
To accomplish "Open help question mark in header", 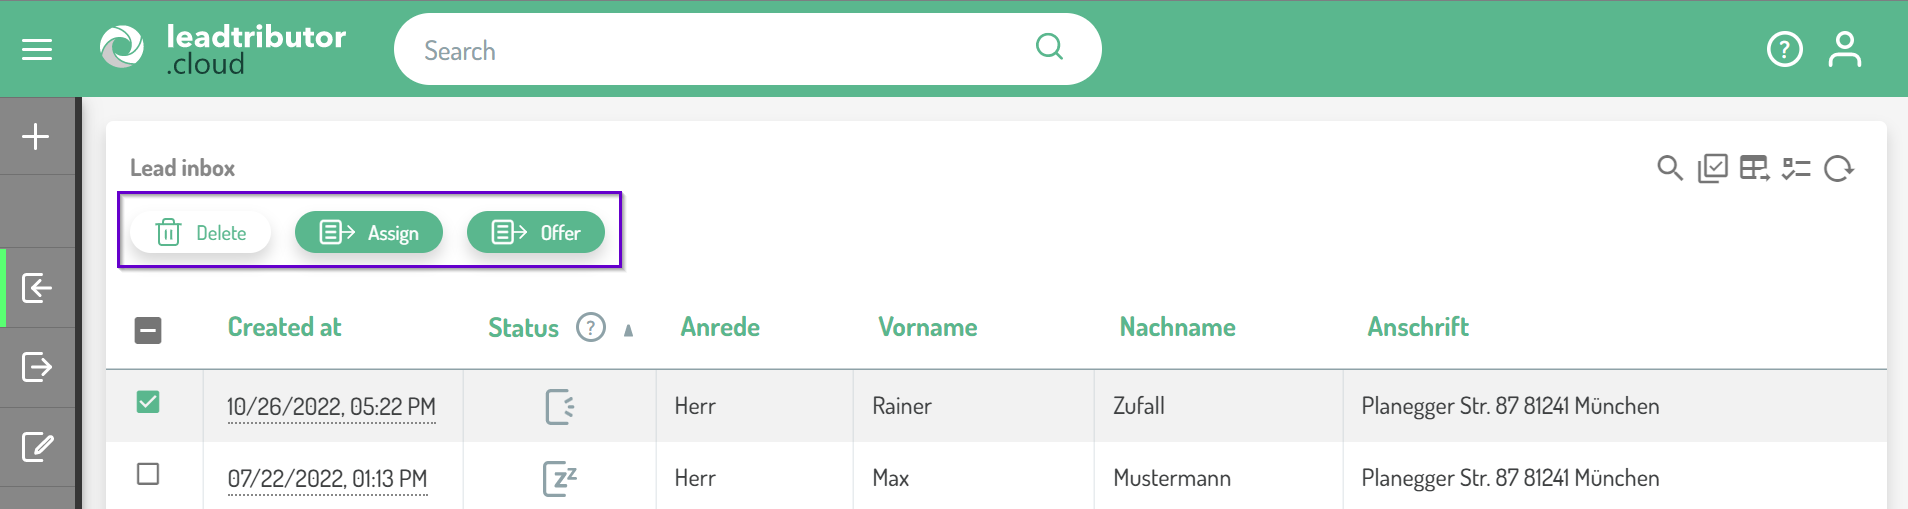I will coord(1784,49).
